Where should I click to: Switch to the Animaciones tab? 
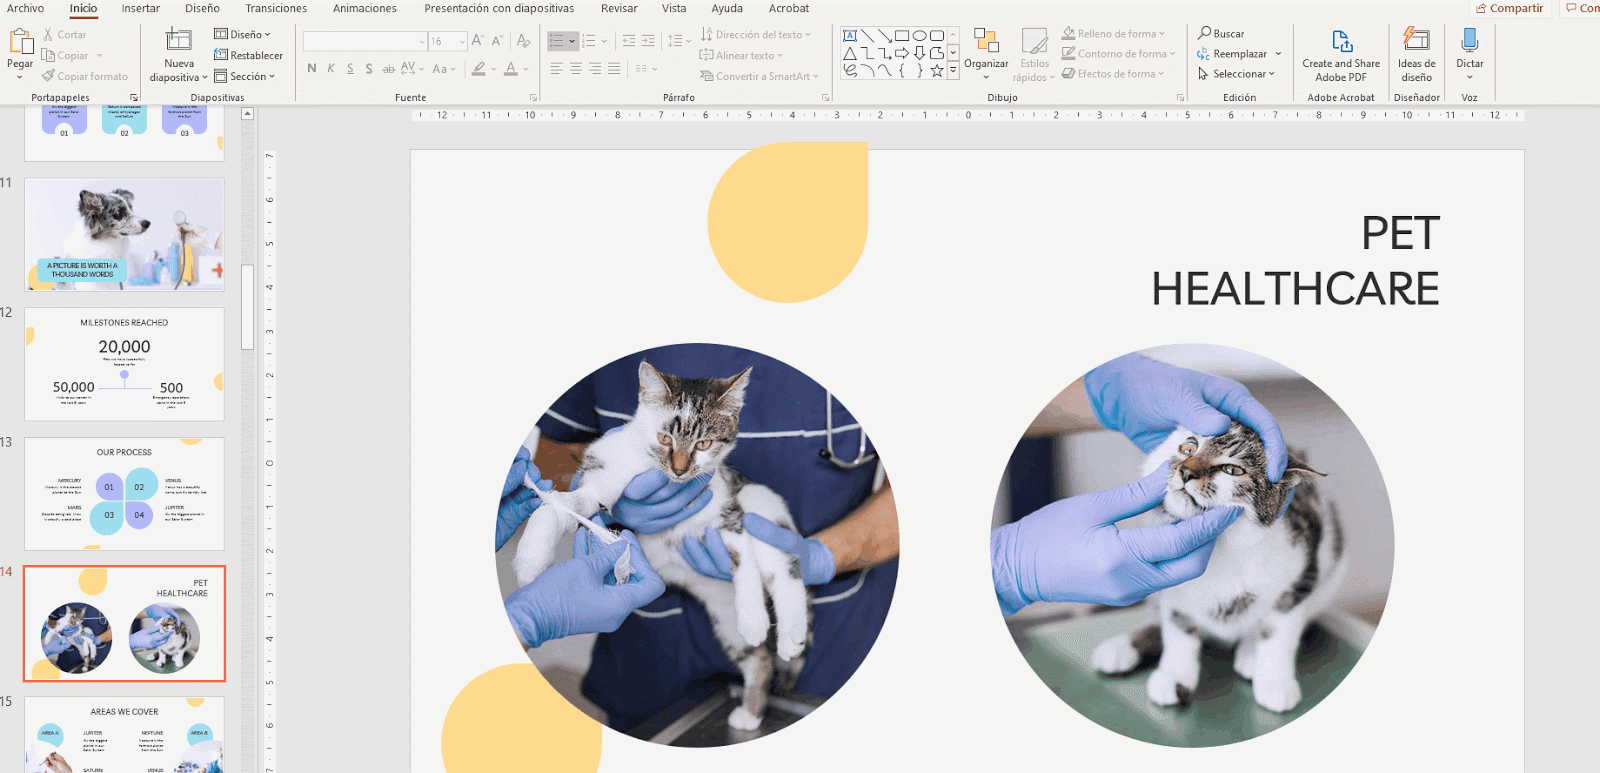tap(365, 8)
